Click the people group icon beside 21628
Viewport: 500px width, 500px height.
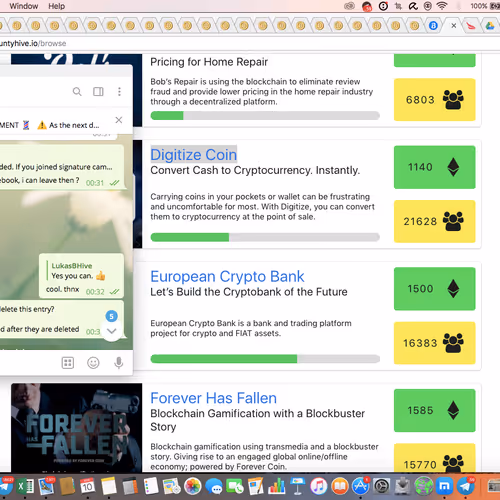pyautogui.click(x=453, y=221)
